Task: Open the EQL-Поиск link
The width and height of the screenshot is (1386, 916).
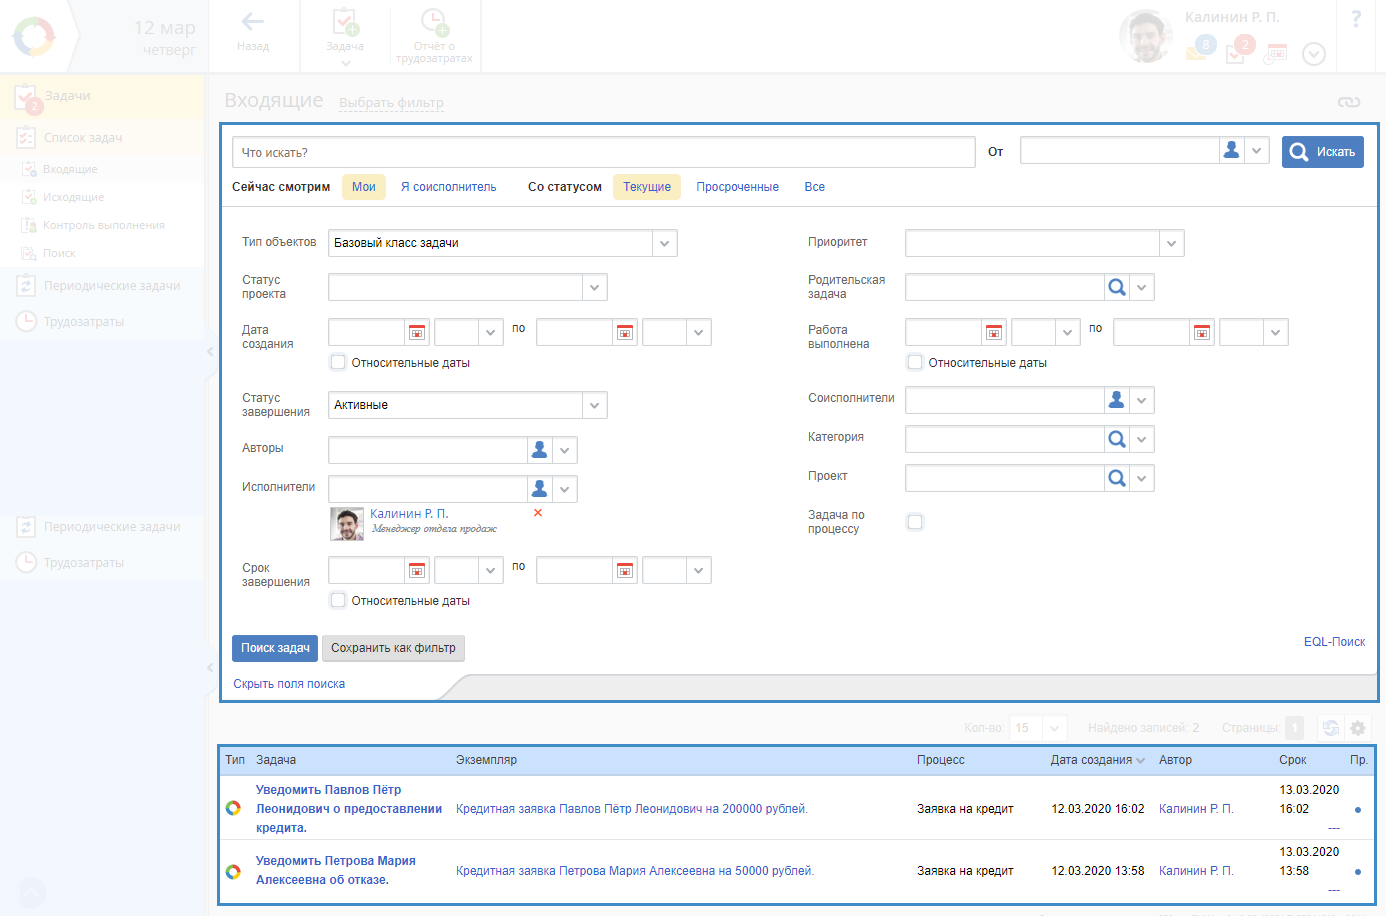Action: point(1334,642)
